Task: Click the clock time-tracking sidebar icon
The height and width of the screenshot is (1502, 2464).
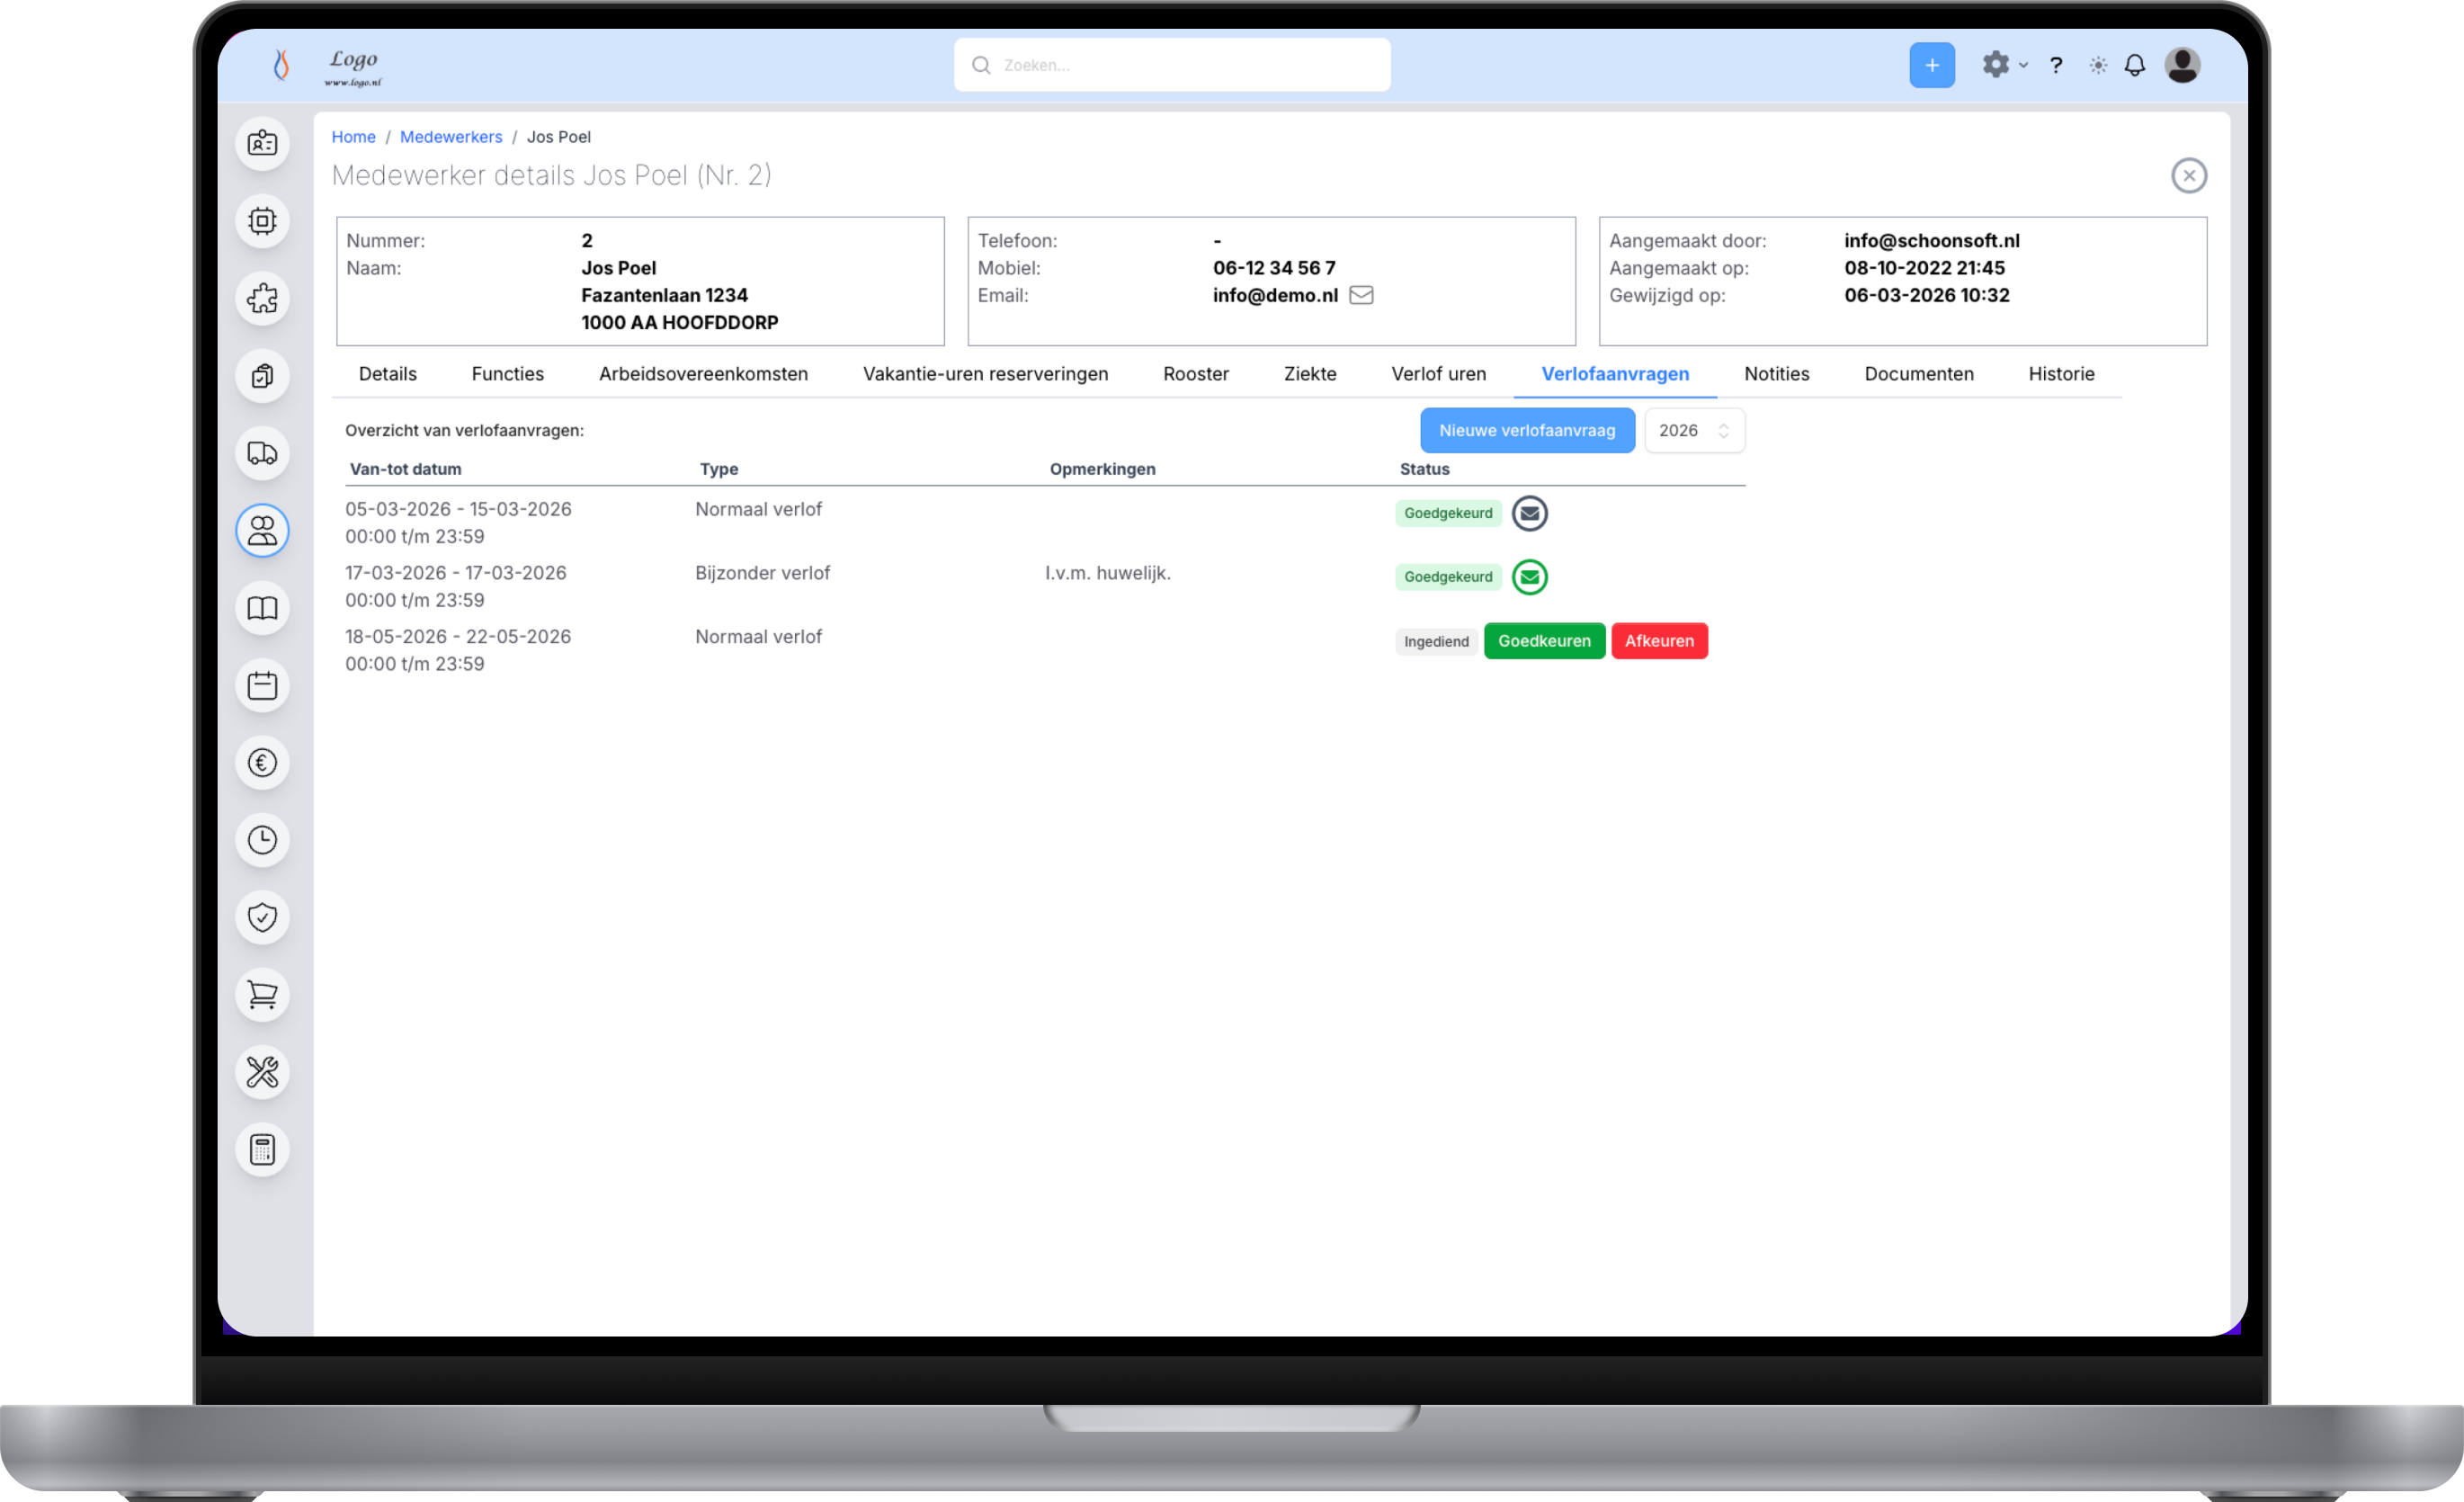Action: click(262, 840)
